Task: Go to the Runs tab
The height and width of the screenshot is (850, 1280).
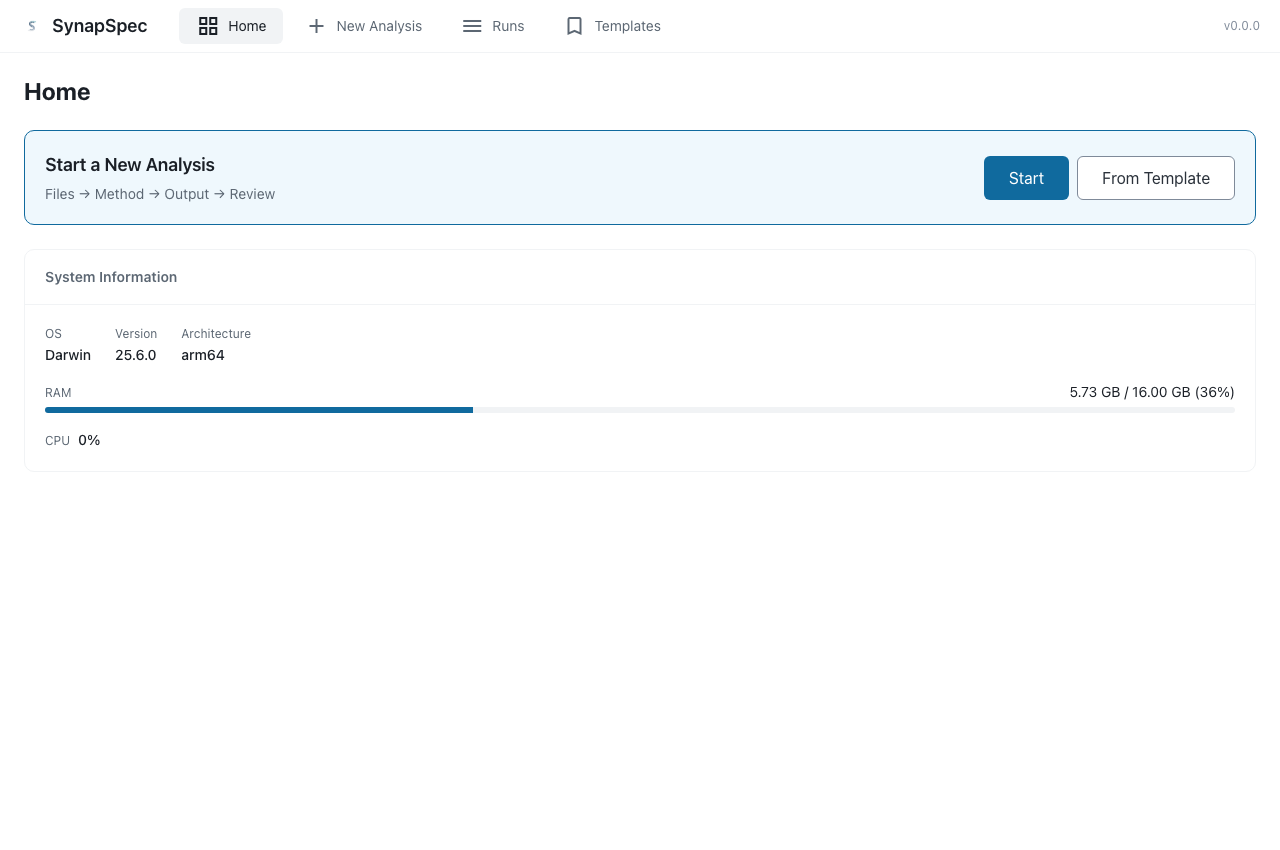Action: (x=493, y=26)
